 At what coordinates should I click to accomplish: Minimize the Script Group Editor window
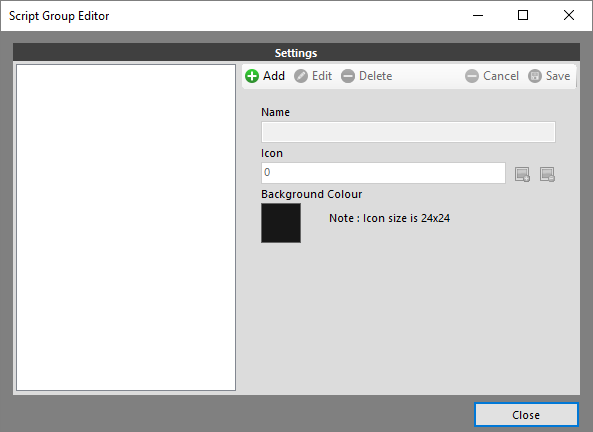pos(478,16)
